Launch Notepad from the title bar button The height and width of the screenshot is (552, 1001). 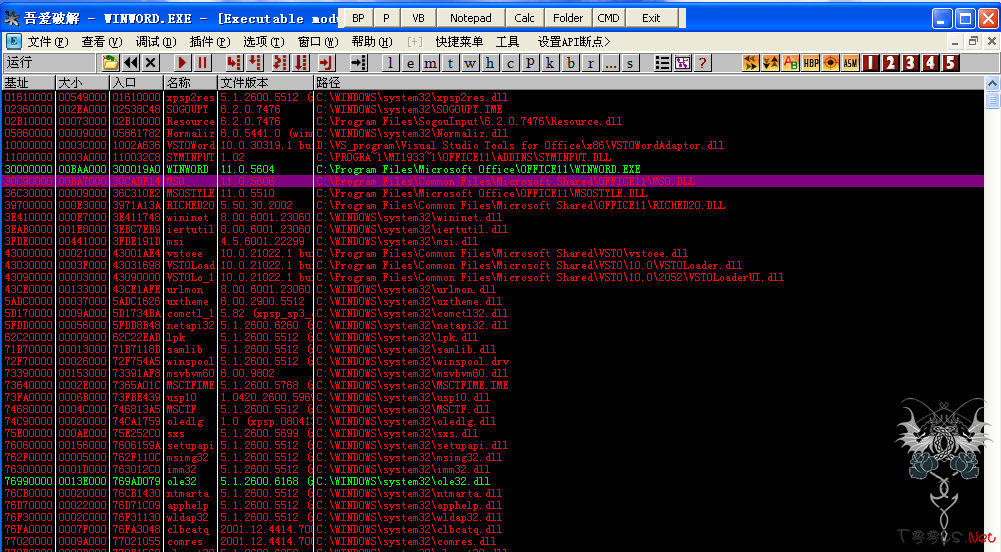pos(470,18)
